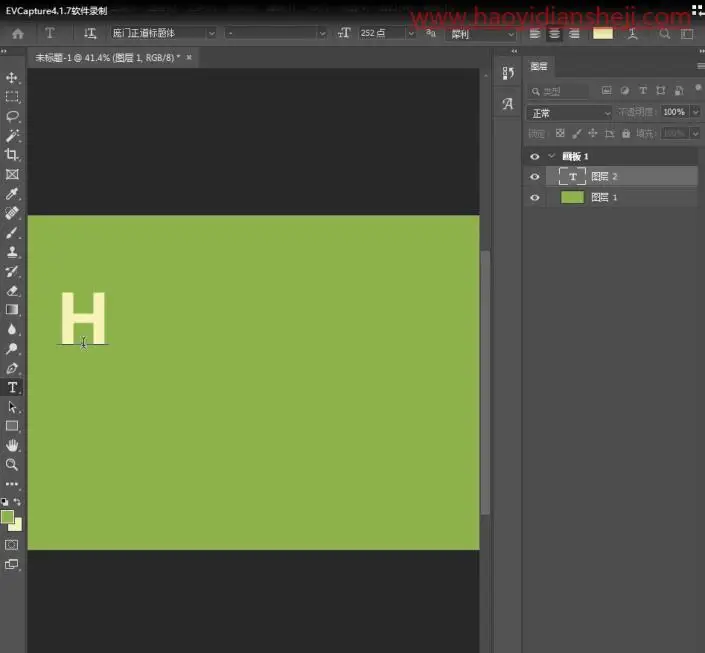Toggle lock transparent pixels
The width and height of the screenshot is (705, 653).
[560, 133]
